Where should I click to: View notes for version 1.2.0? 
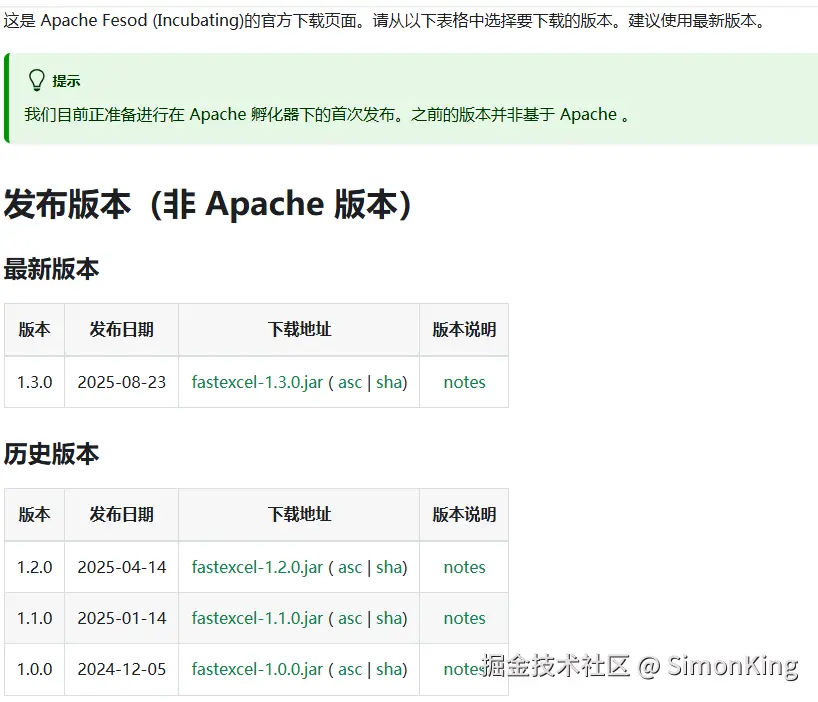point(464,567)
